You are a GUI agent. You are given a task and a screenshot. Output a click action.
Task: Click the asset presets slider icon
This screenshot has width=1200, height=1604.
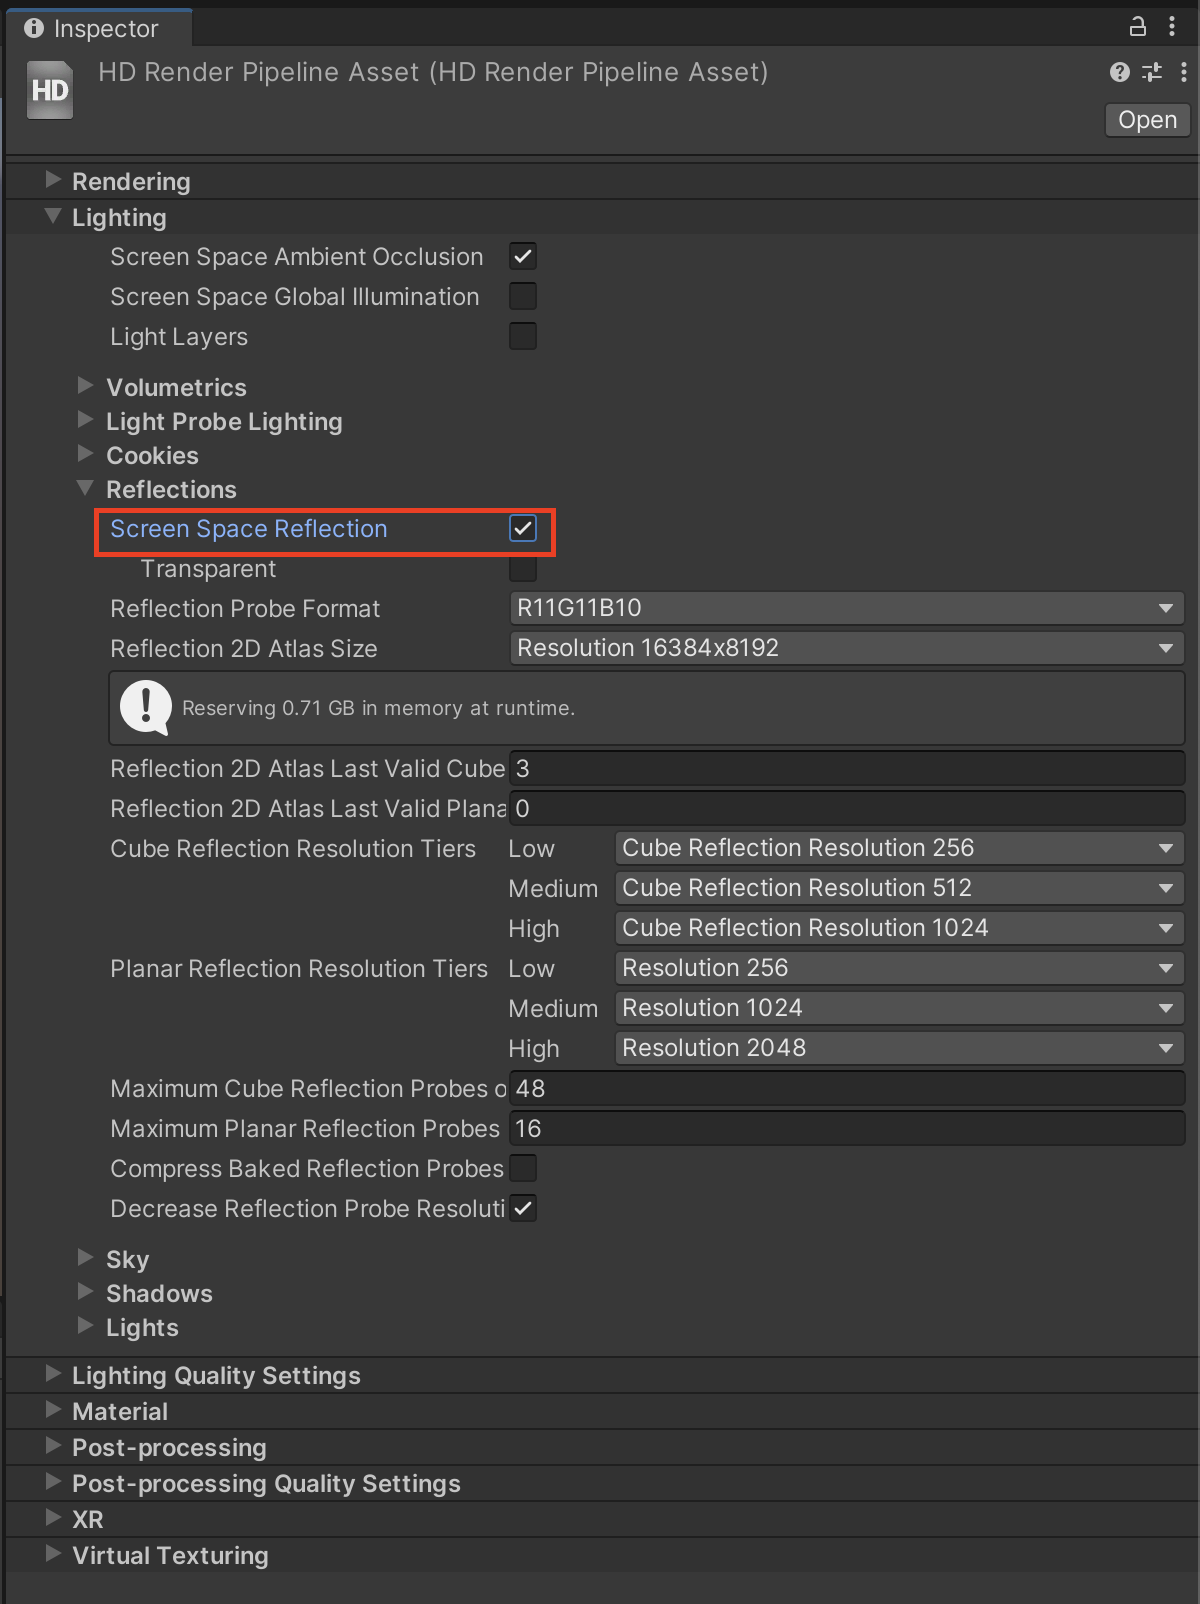tap(1152, 72)
